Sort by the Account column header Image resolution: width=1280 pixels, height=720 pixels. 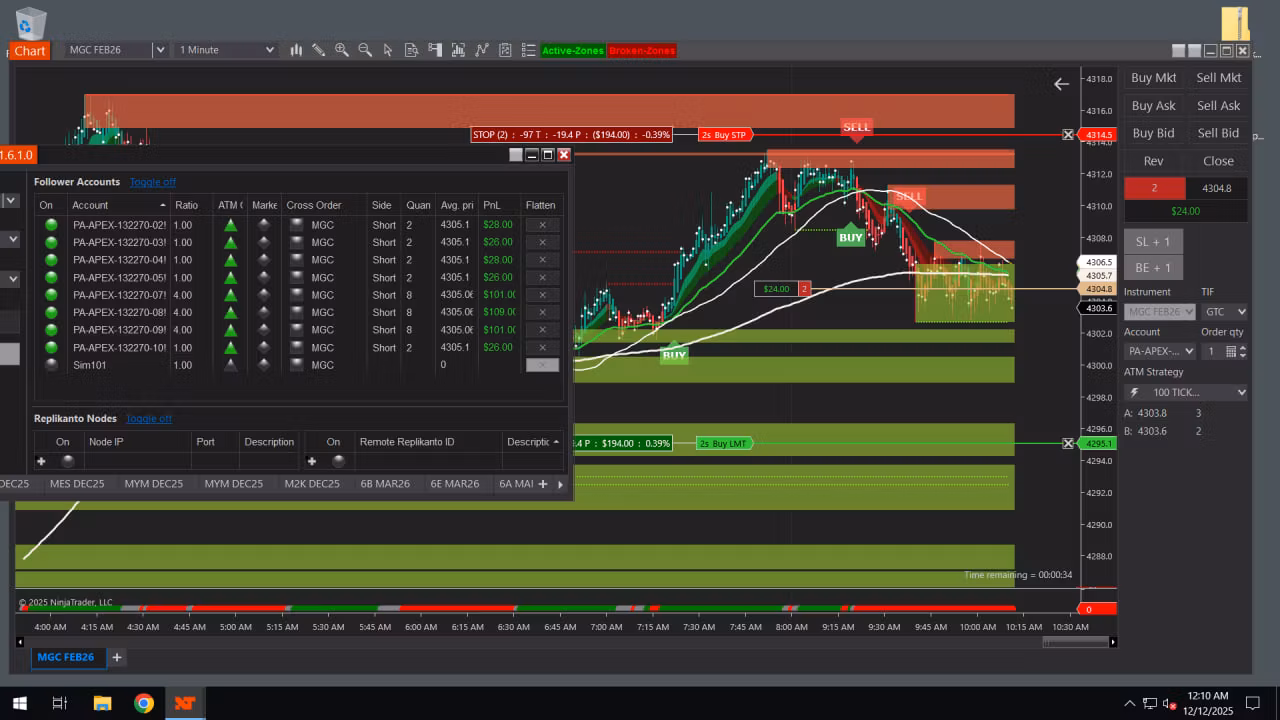pos(117,205)
